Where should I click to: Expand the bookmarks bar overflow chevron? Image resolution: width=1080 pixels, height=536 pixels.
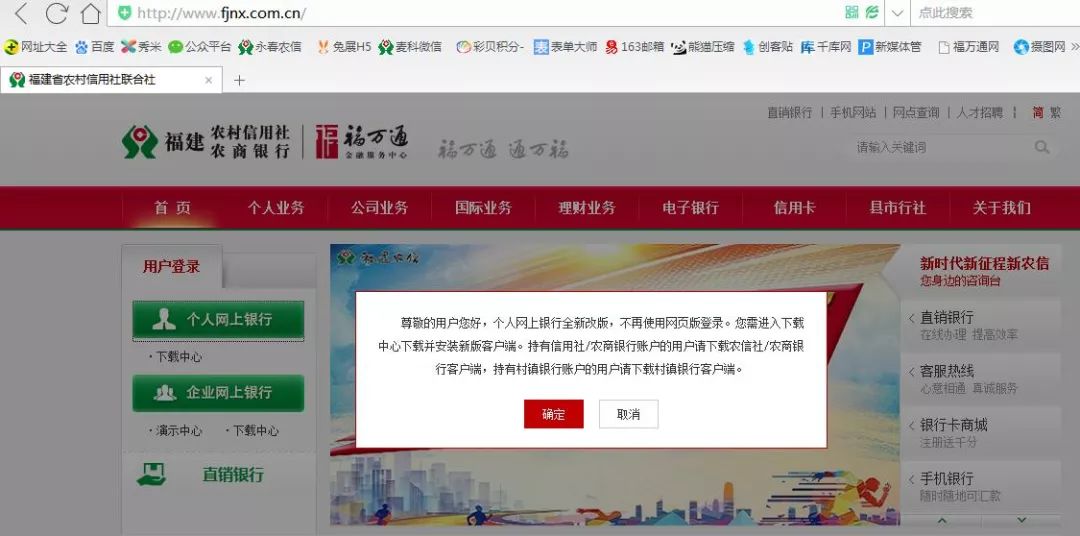click(x=1074, y=47)
